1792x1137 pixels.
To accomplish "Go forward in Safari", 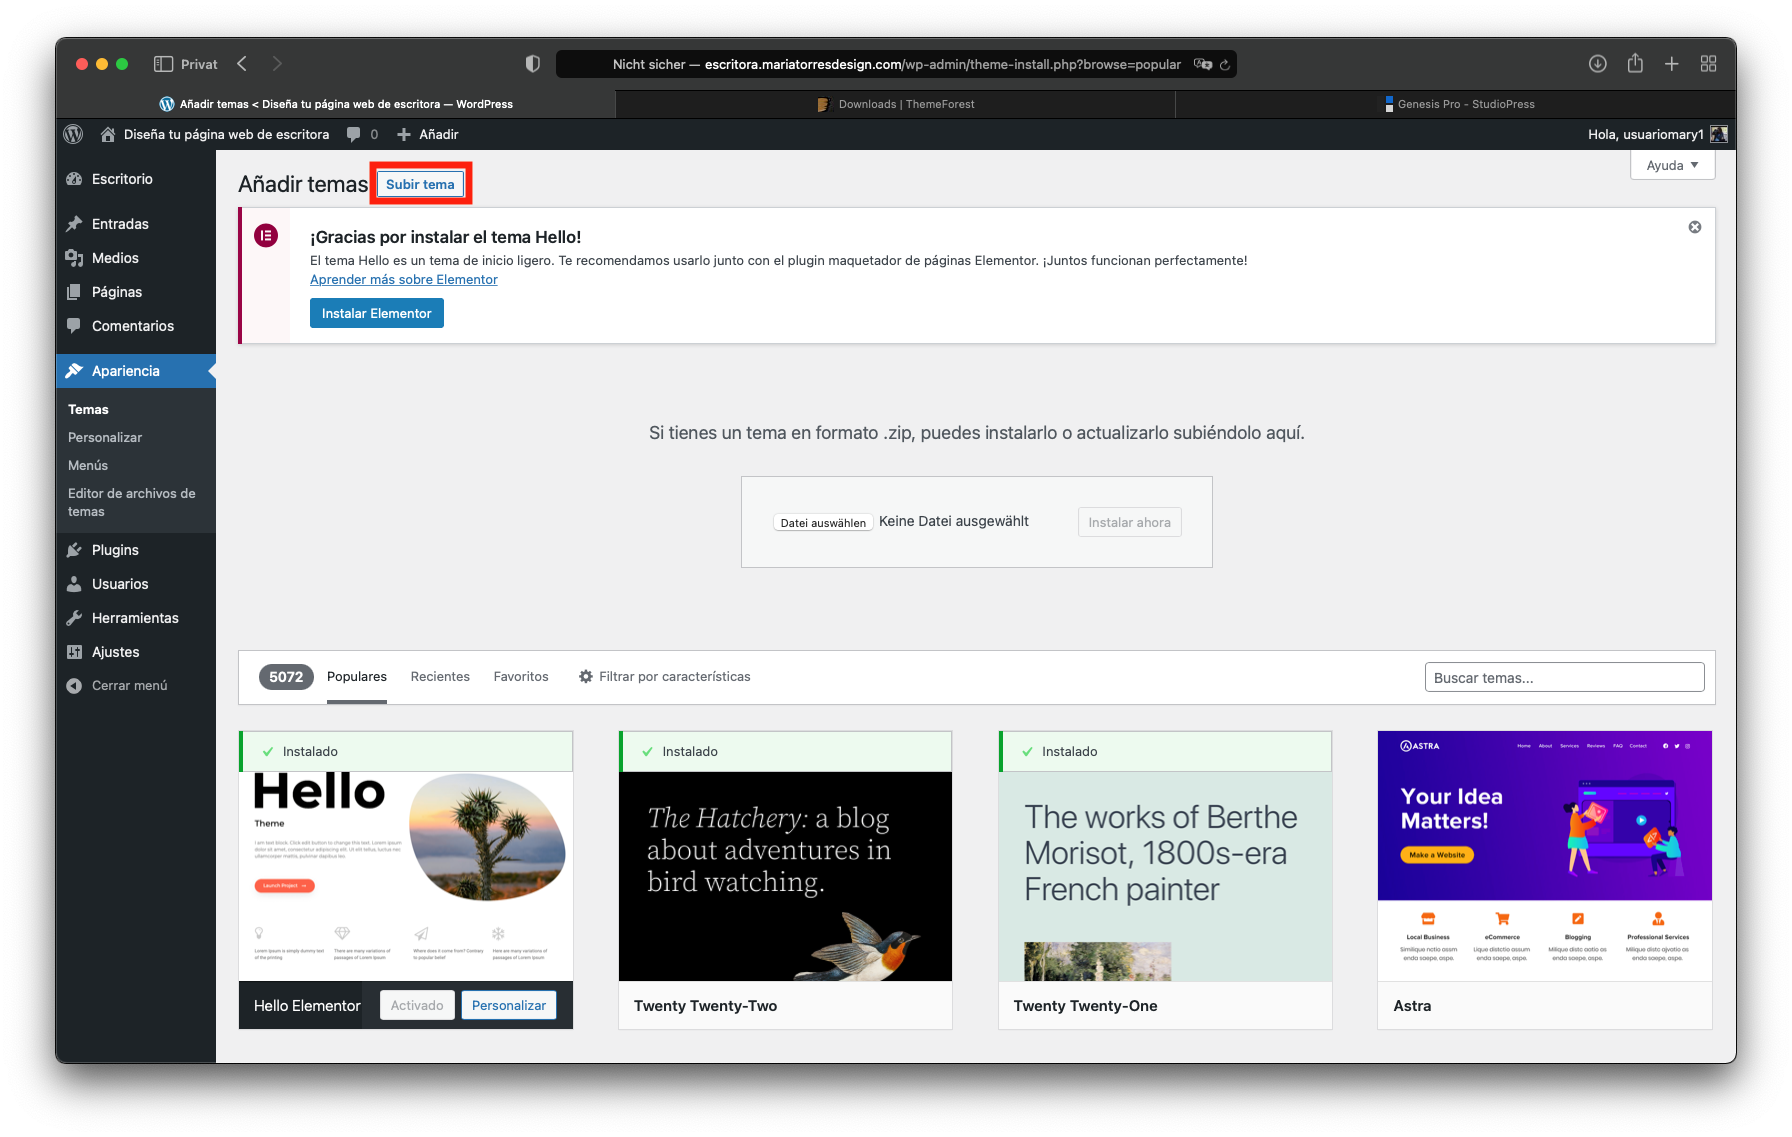I will point(277,64).
